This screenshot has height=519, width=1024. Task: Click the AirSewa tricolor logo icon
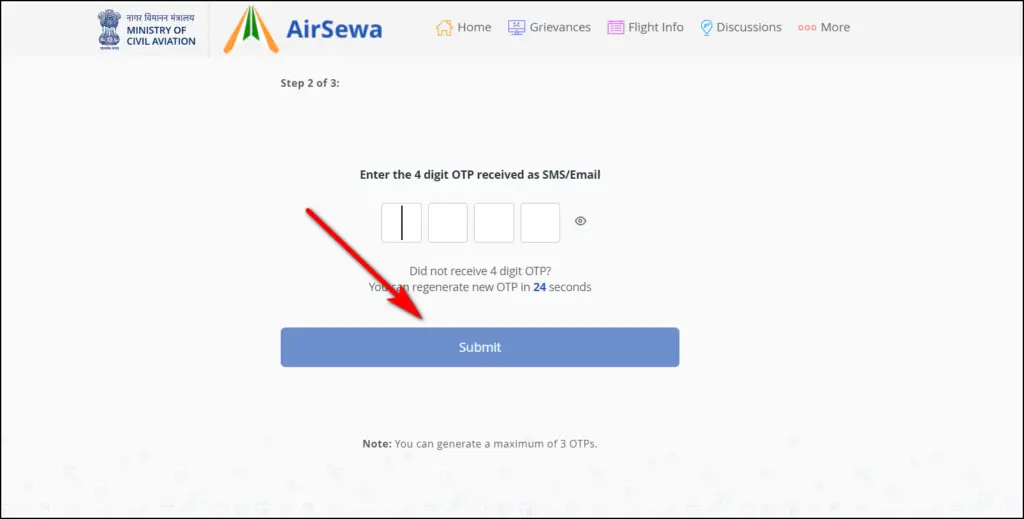pos(251,29)
